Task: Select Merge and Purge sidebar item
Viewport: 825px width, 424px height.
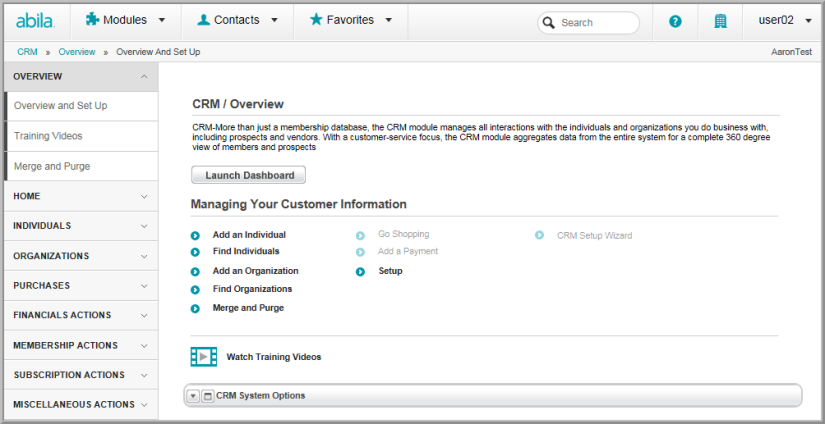Action: [81, 167]
